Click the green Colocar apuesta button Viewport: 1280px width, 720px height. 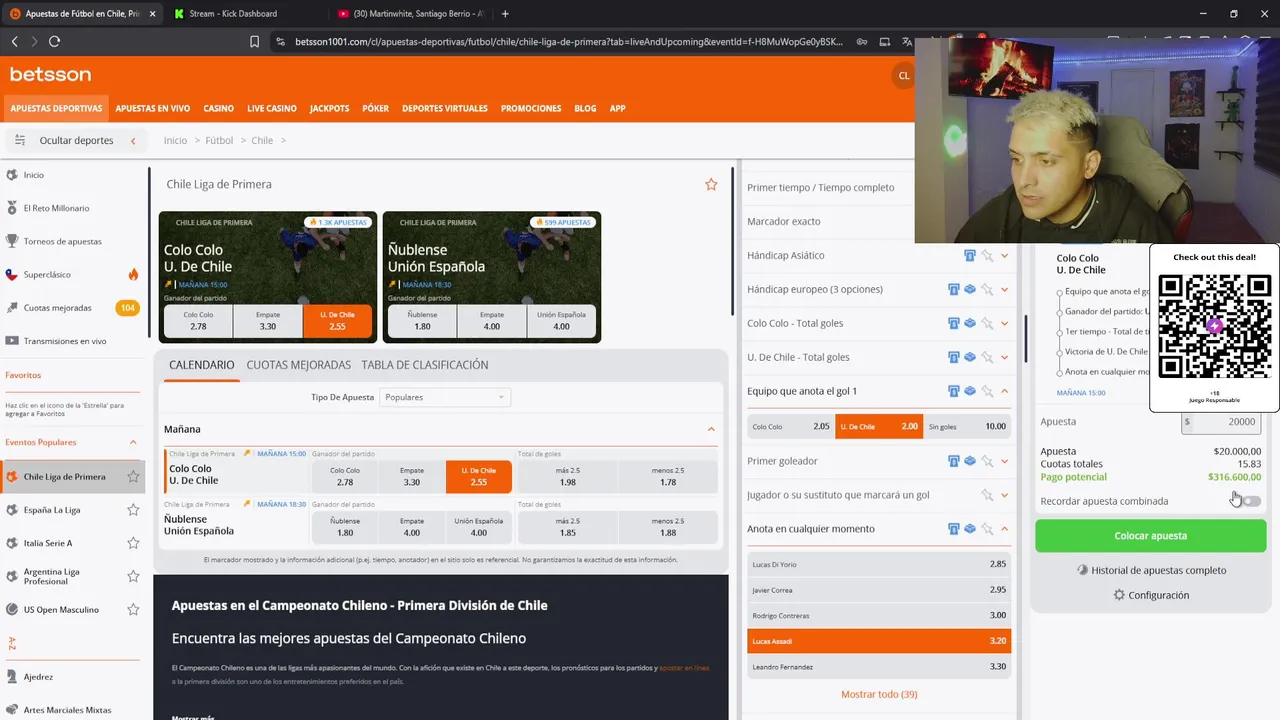[x=1150, y=536]
